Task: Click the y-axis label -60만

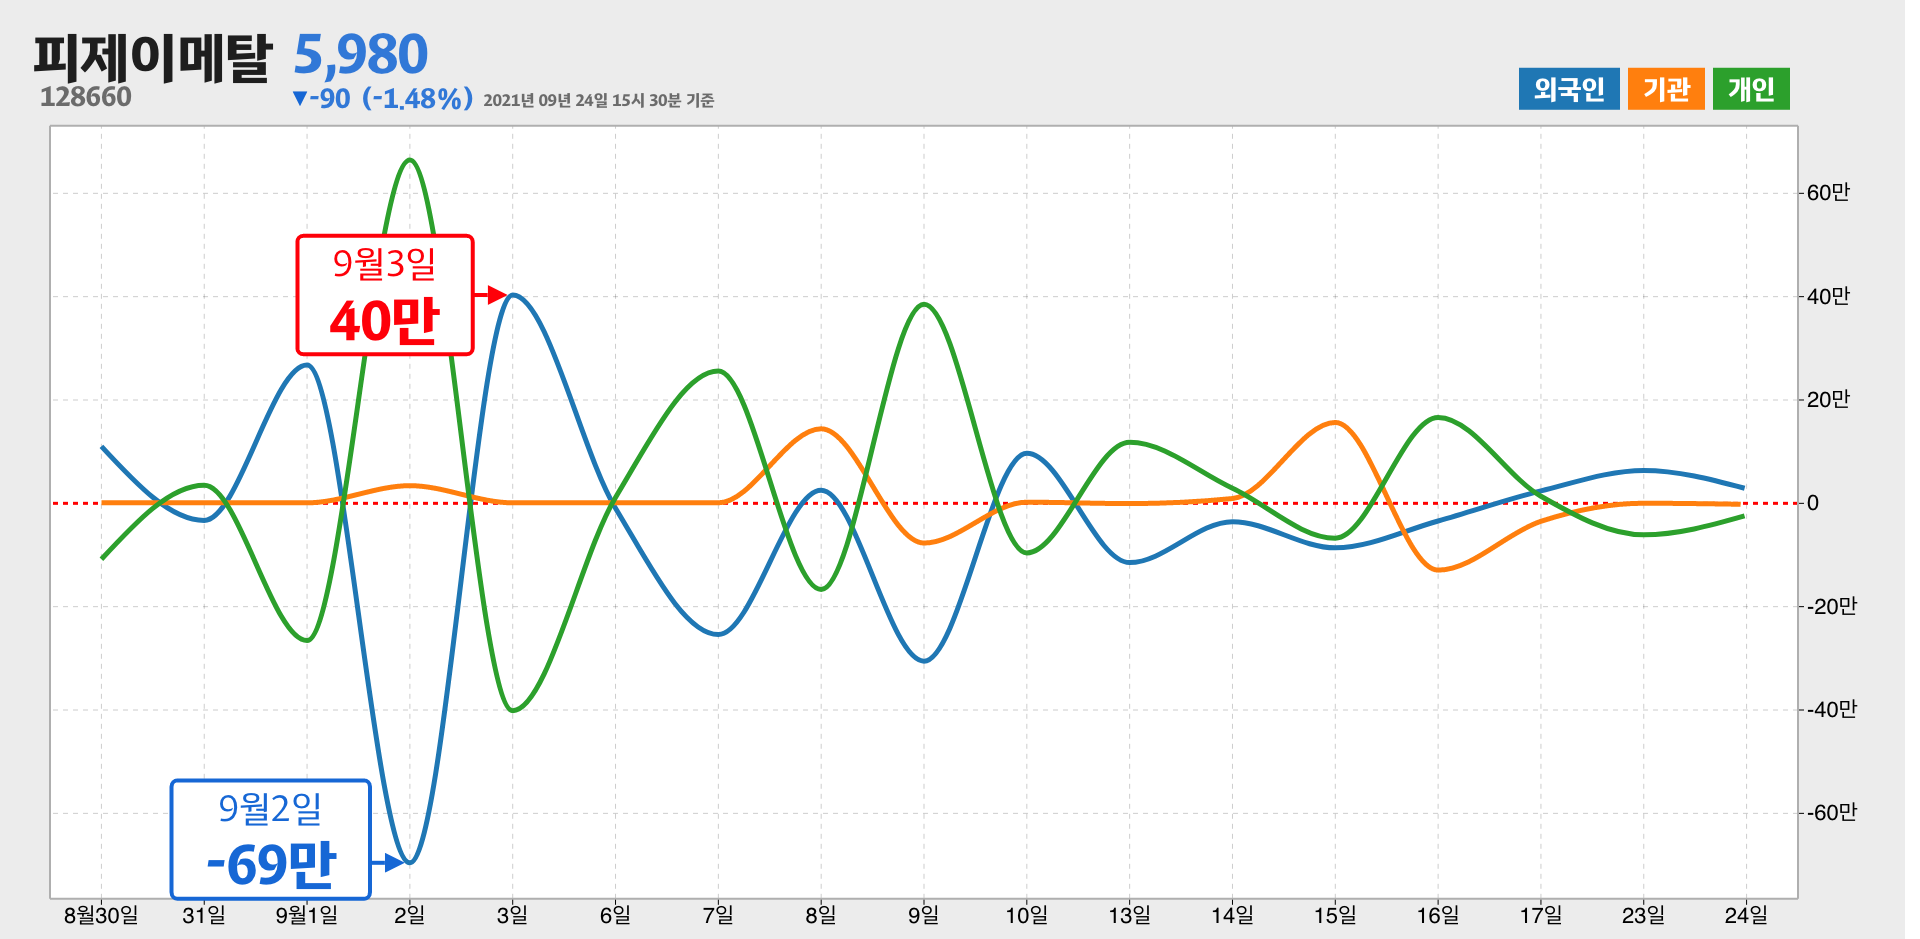Action: point(1832,812)
